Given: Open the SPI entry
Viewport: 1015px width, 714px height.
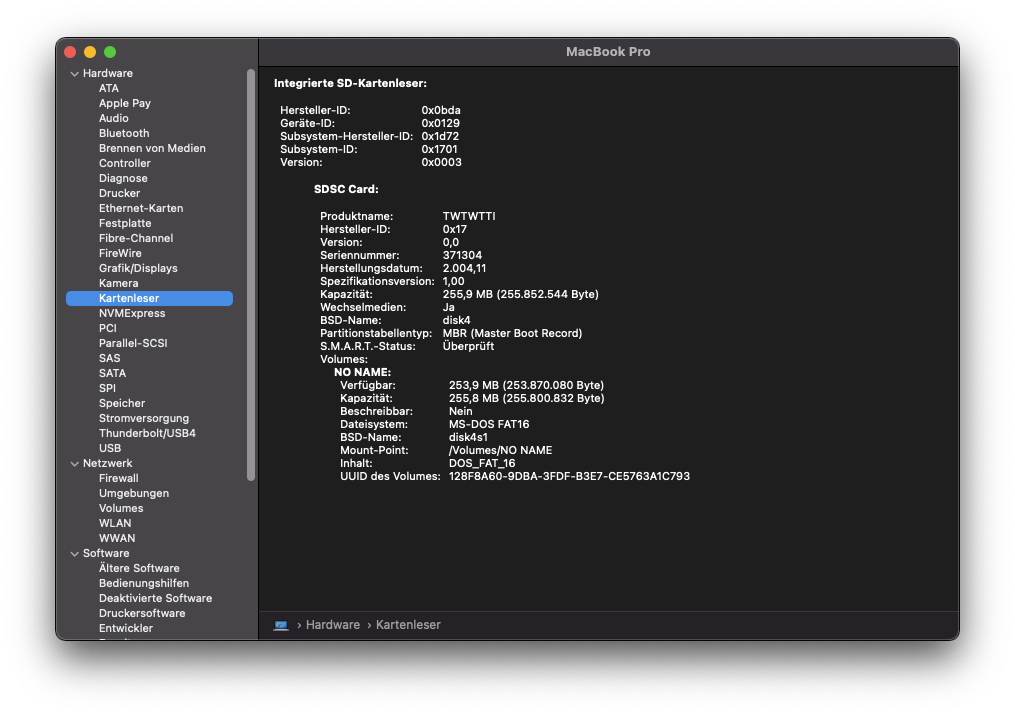Looking at the screenshot, I should tap(107, 388).
